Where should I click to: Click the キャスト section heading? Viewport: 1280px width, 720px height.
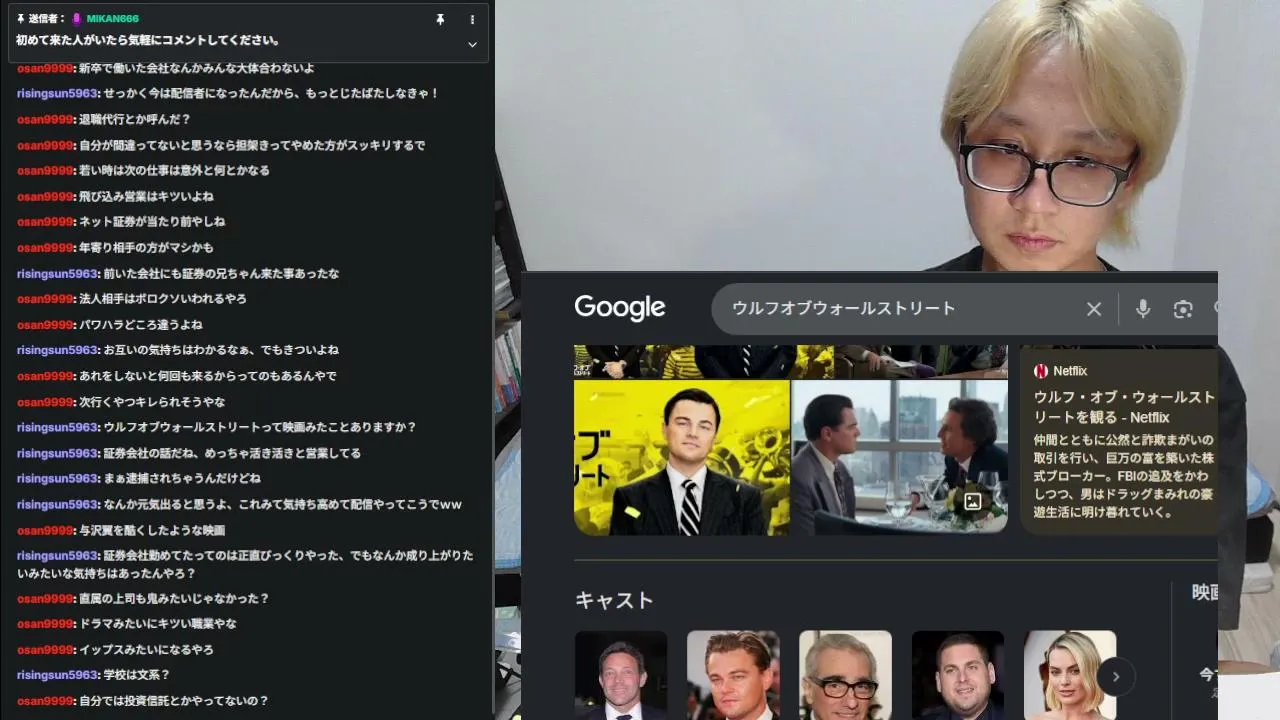(x=614, y=600)
